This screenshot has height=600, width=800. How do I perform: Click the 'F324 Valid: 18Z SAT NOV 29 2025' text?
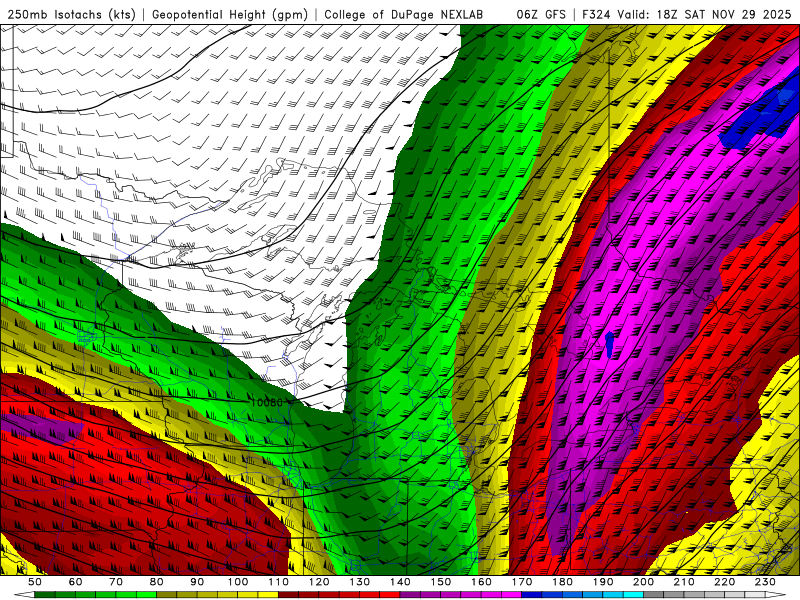click(687, 14)
